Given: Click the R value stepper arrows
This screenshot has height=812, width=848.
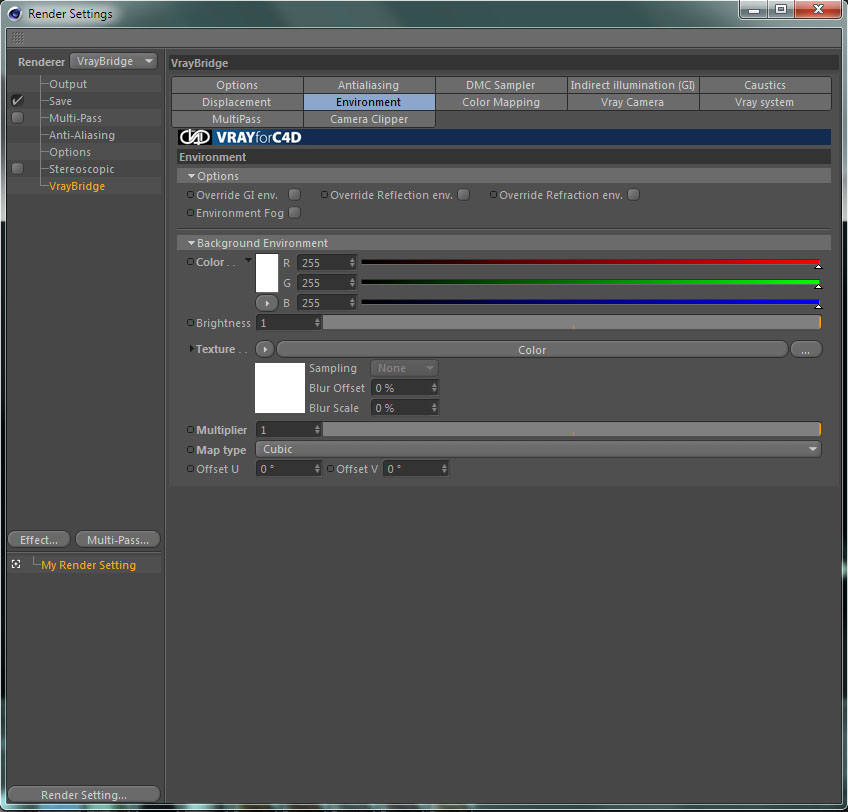Looking at the screenshot, I should click(x=352, y=262).
